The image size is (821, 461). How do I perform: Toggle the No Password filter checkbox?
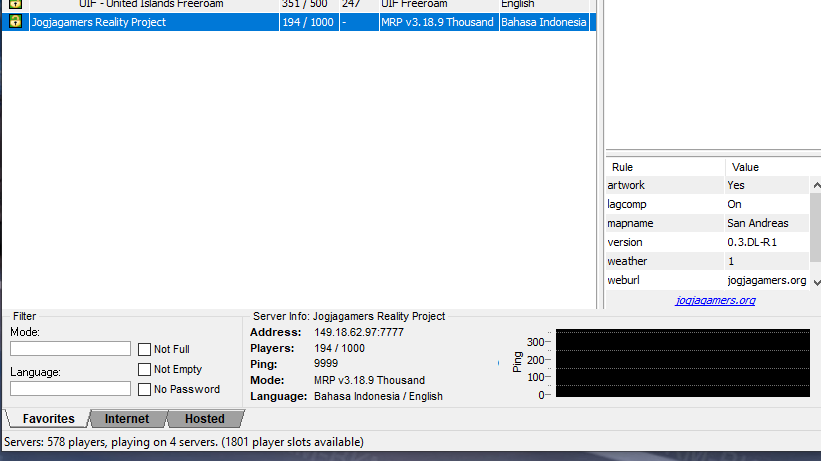145,389
